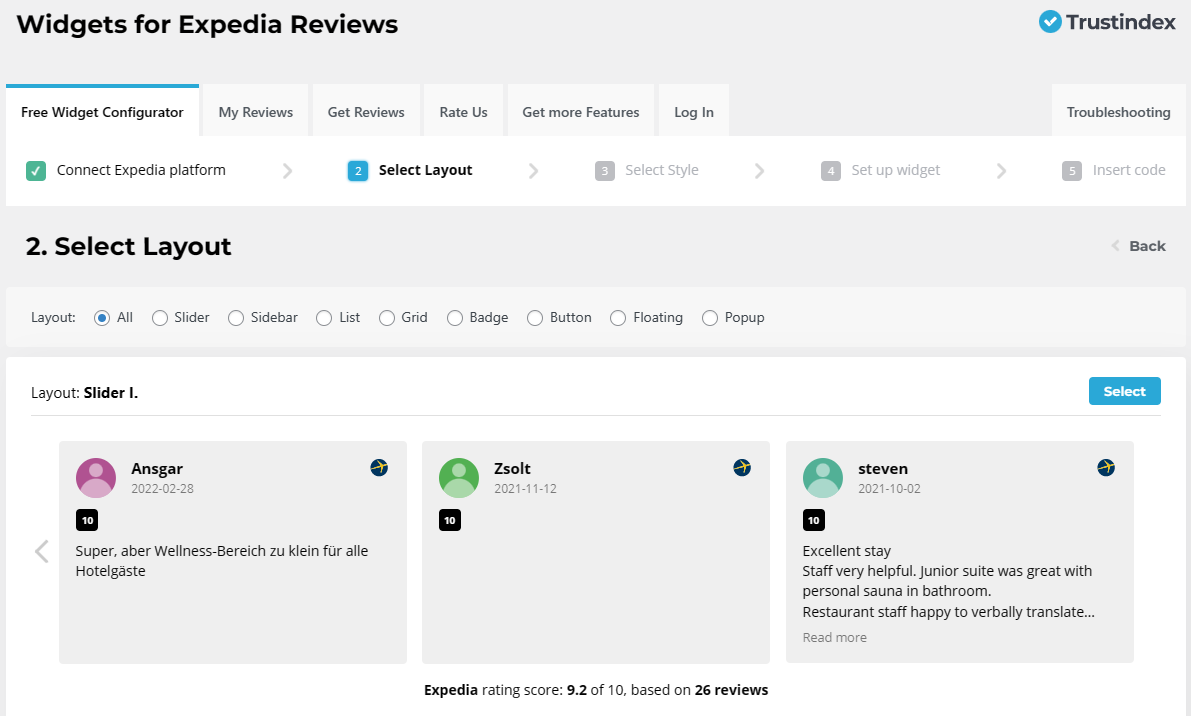
Task: Click the chevron after Select Layout step
Action: [x=535, y=171]
